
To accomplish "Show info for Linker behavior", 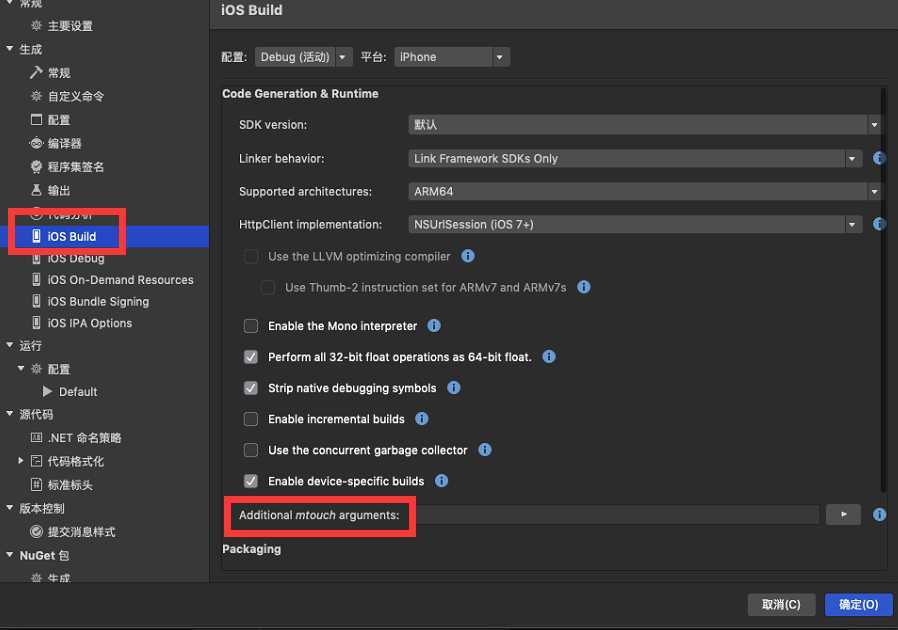I will [879, 158].
